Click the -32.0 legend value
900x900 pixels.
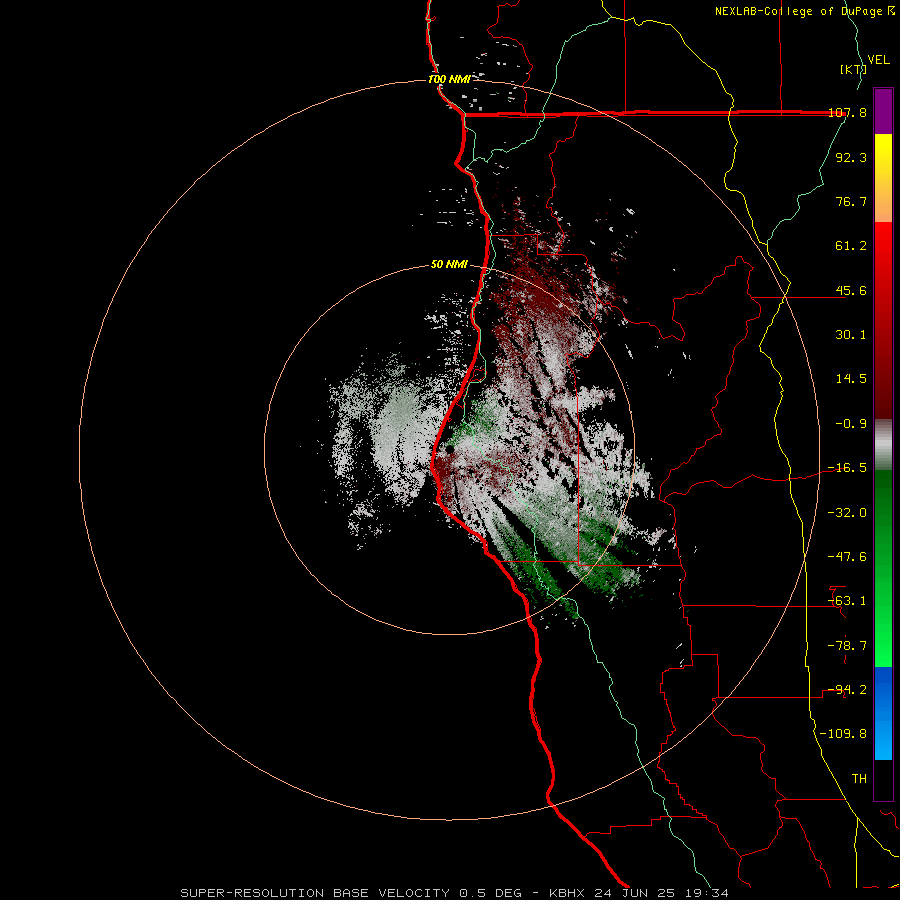click(847, 513)
